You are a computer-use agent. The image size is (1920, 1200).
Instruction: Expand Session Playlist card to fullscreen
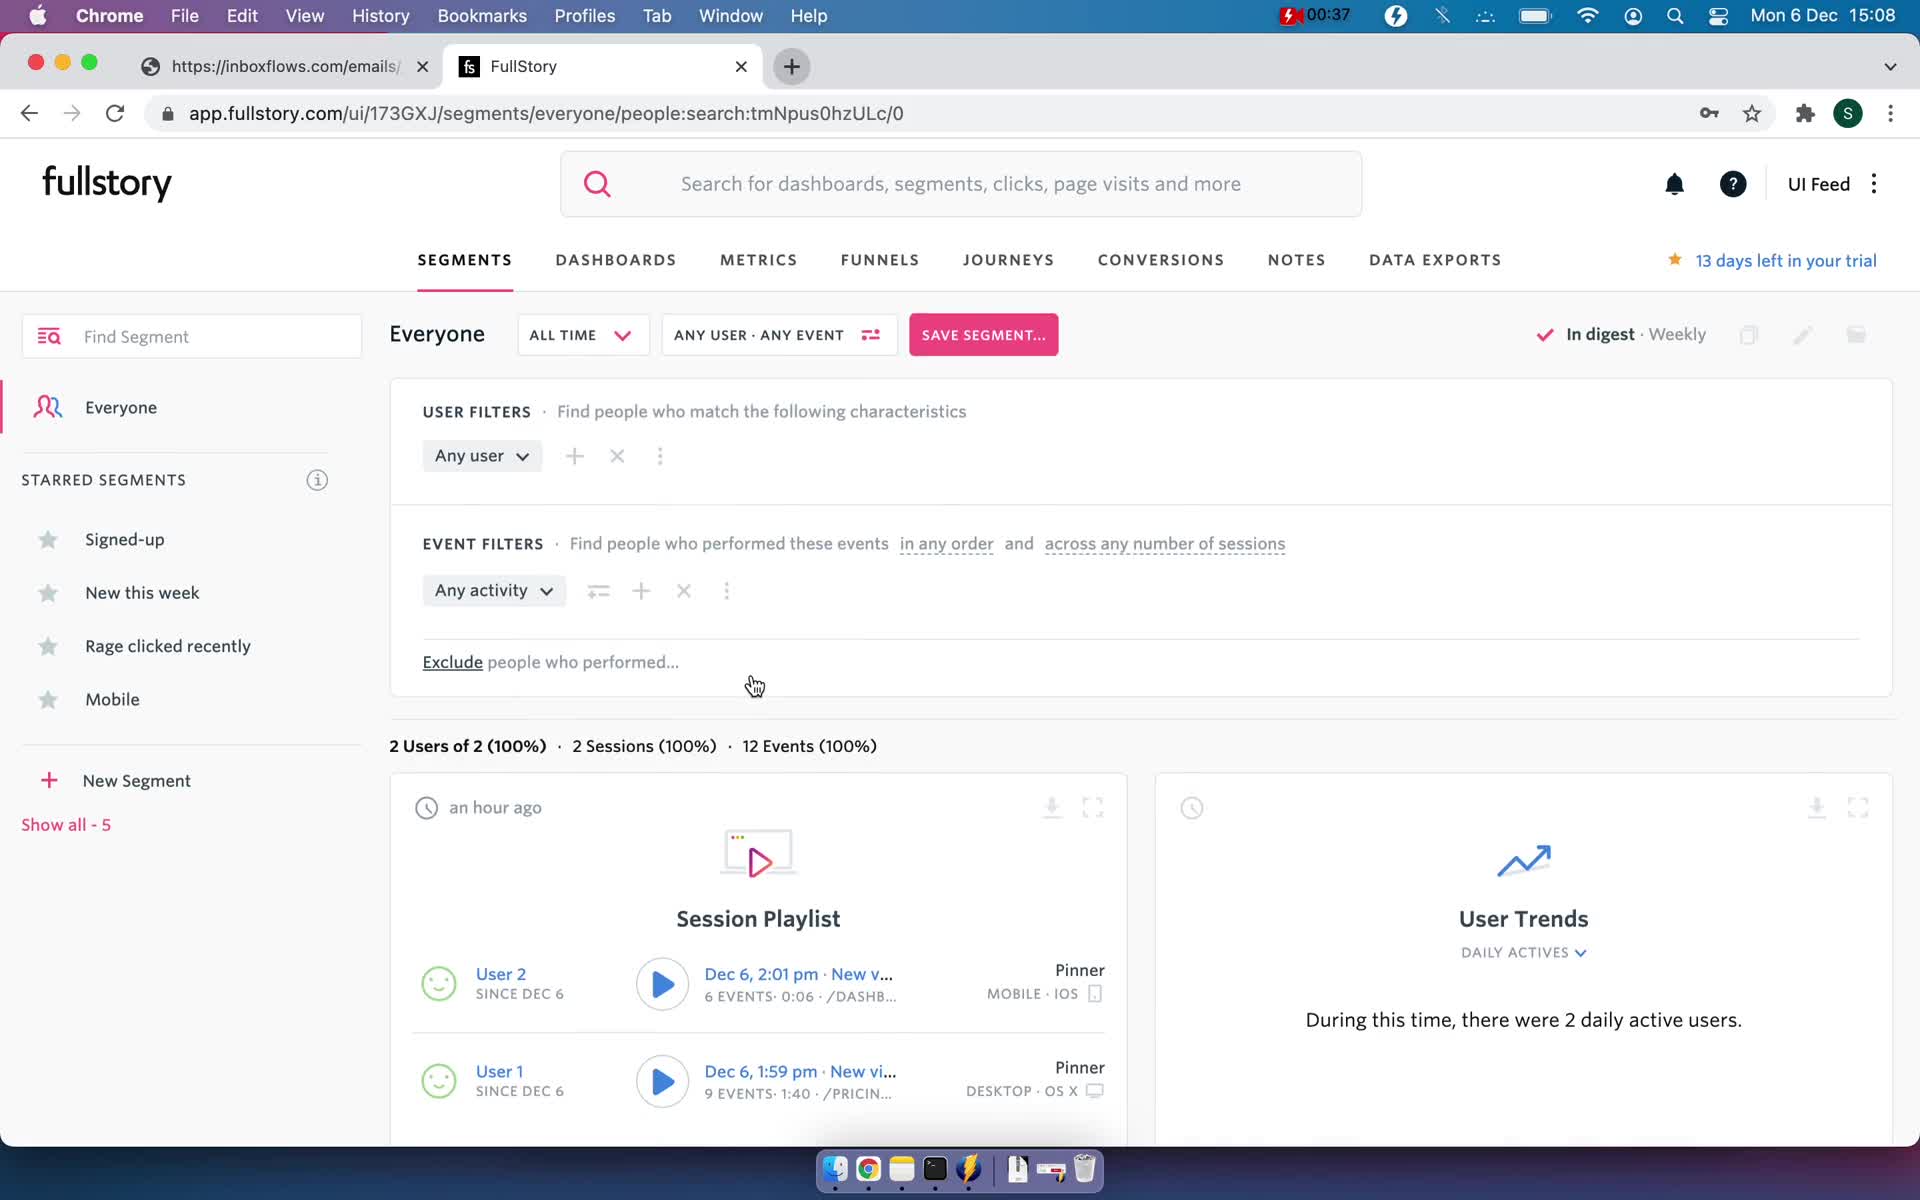1093,807
